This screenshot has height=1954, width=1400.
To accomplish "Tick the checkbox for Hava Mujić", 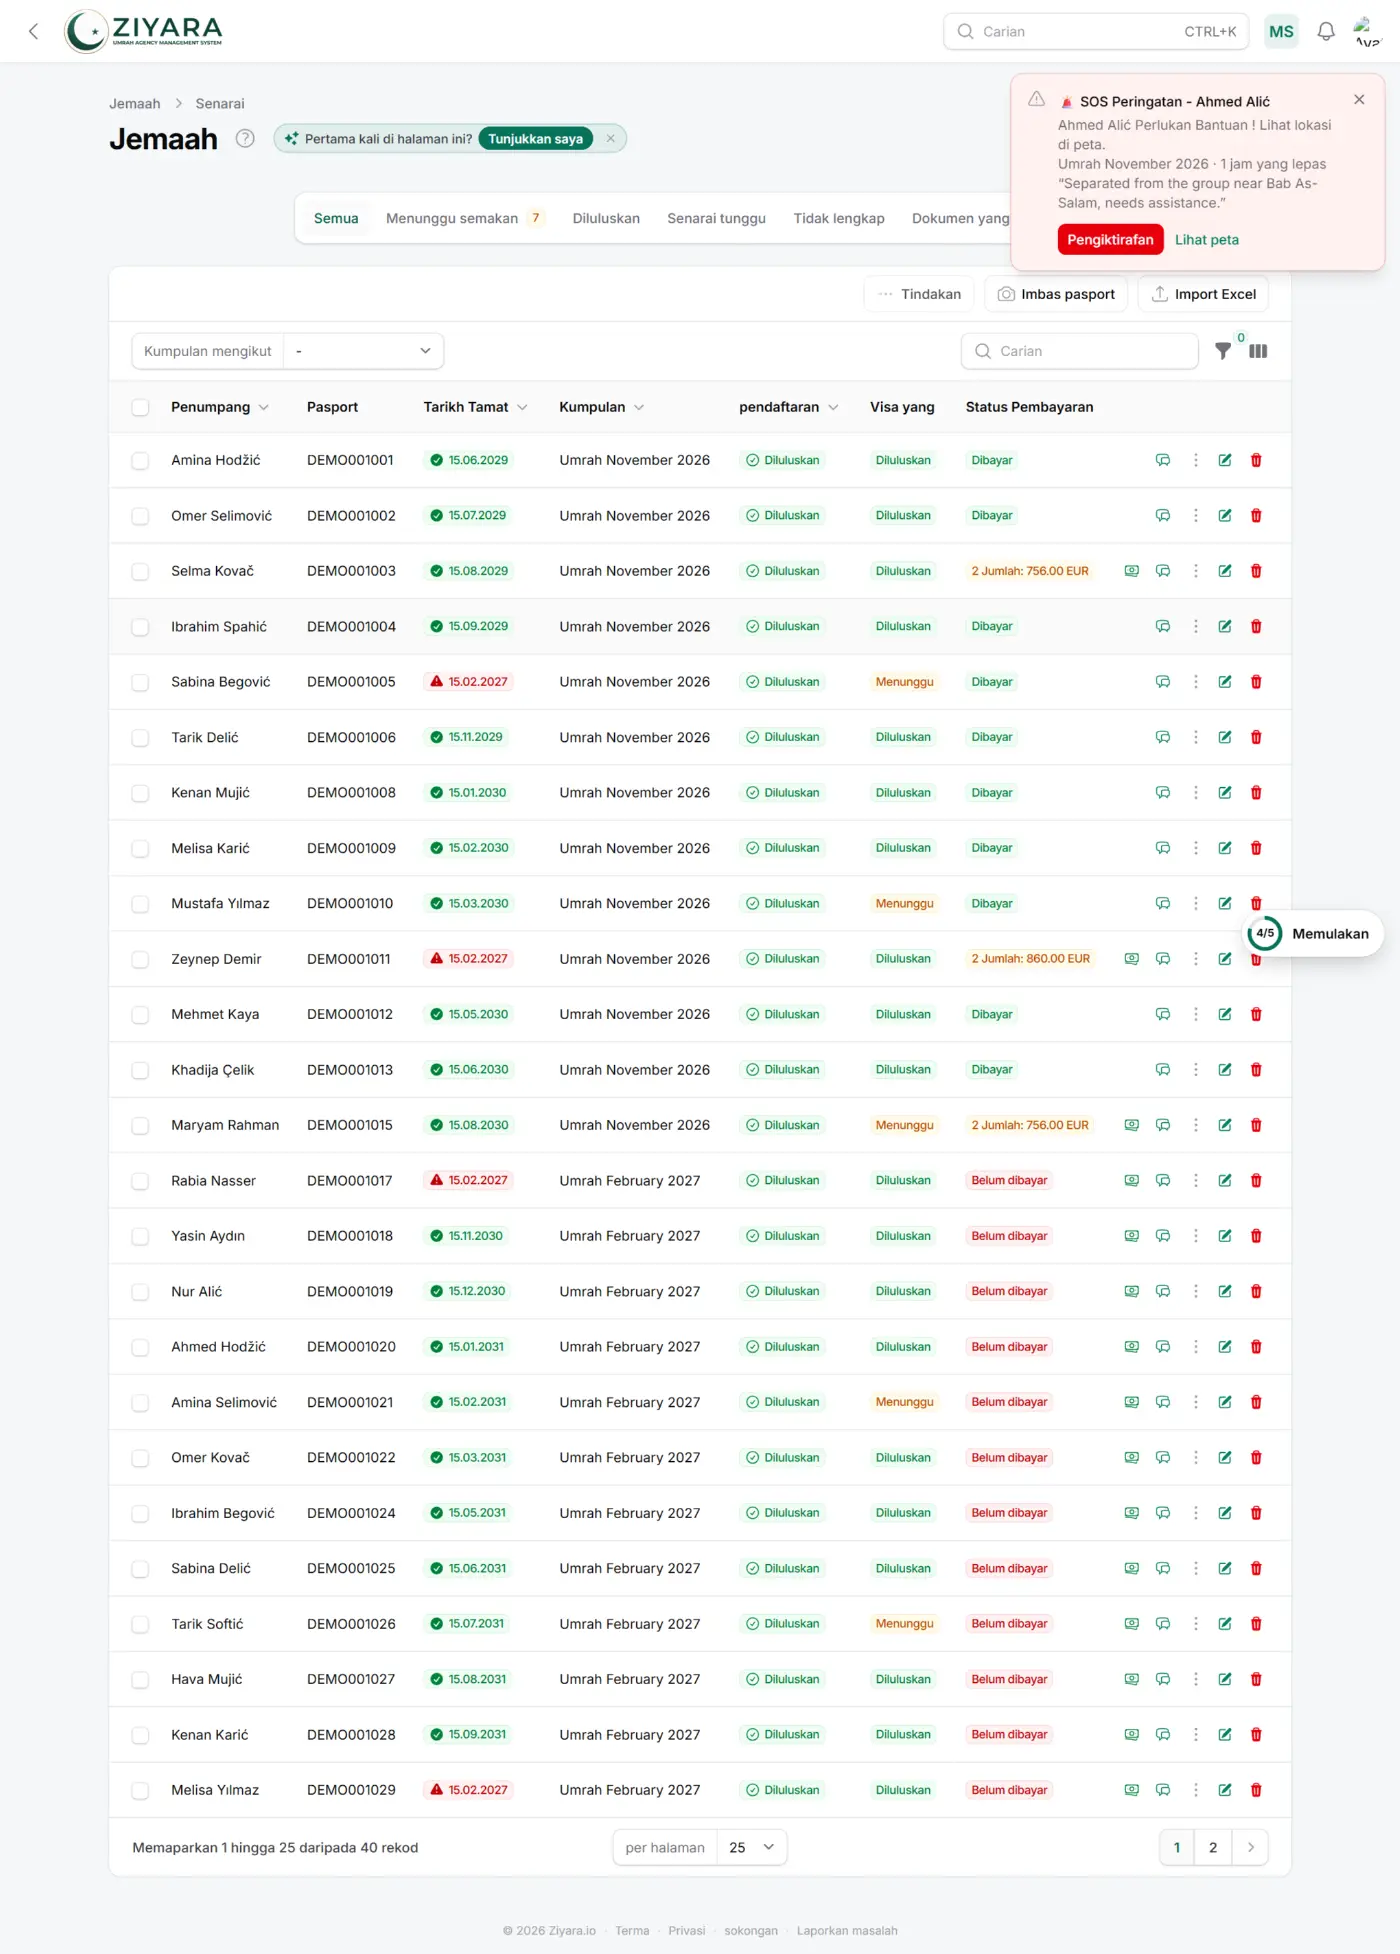I will coord(140,1680).
